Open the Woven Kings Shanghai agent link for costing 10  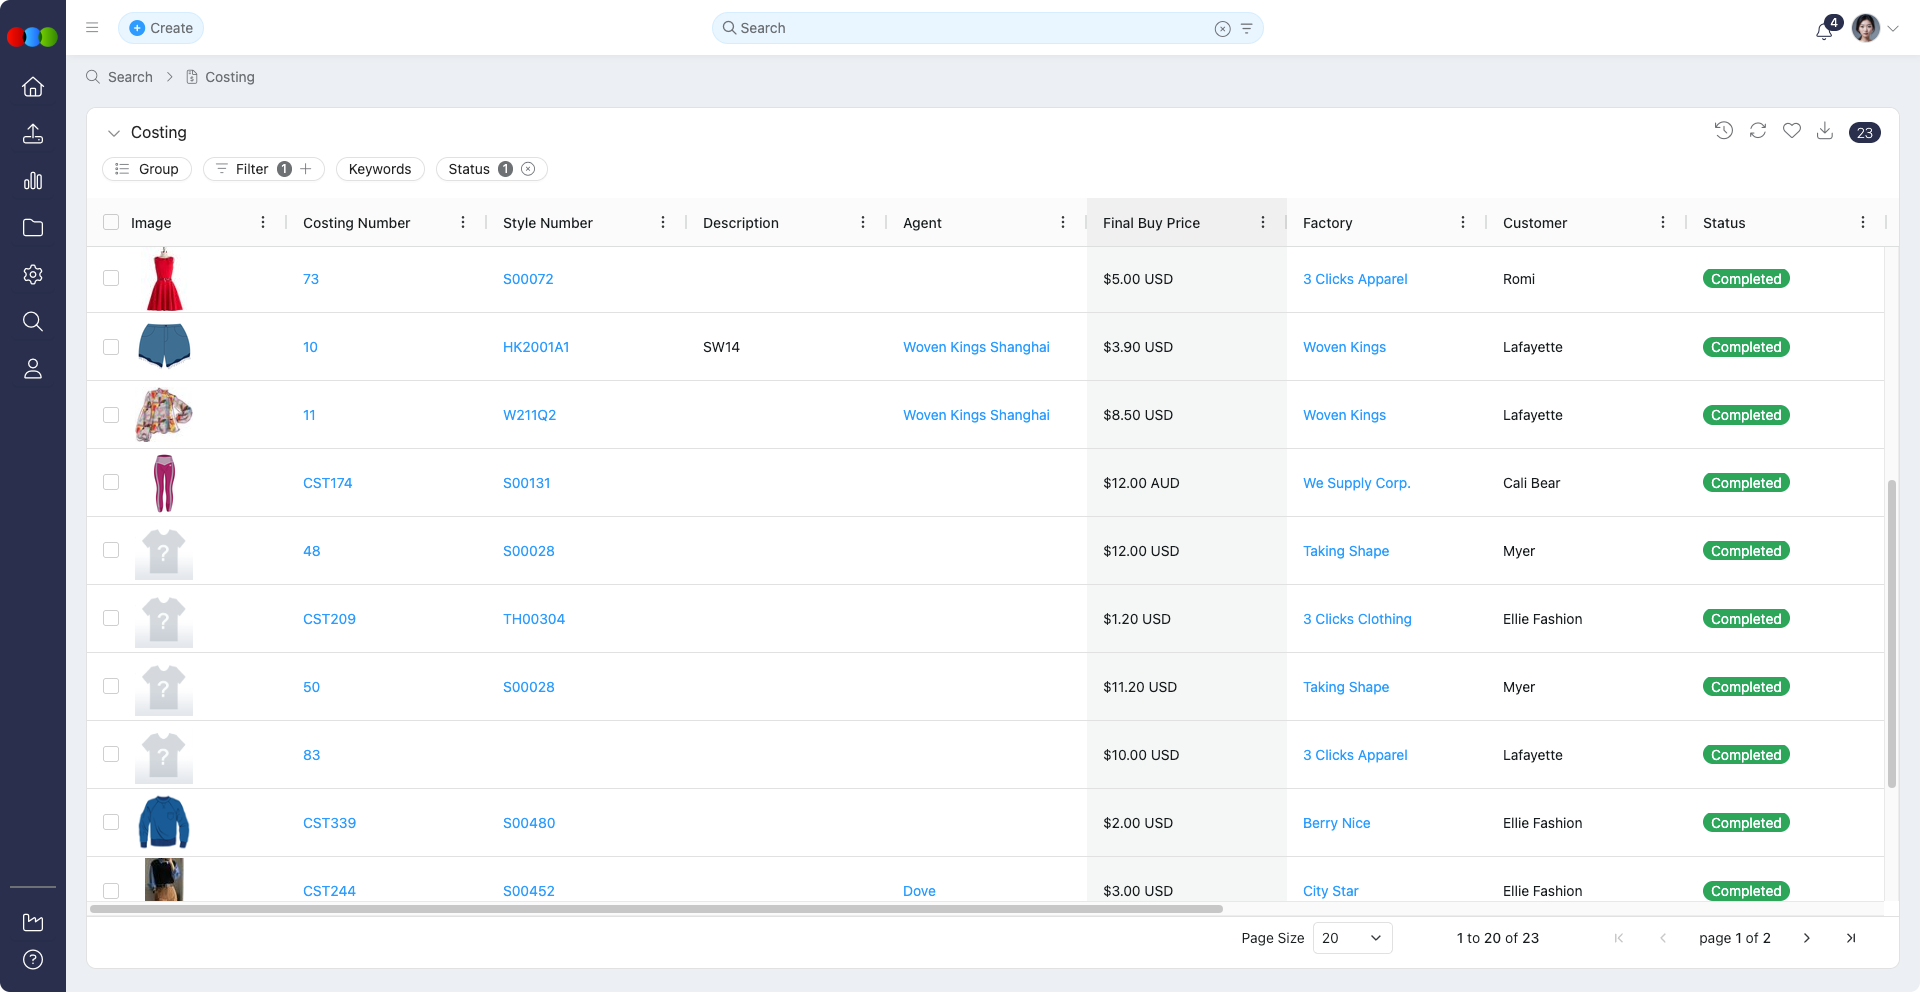976,347
